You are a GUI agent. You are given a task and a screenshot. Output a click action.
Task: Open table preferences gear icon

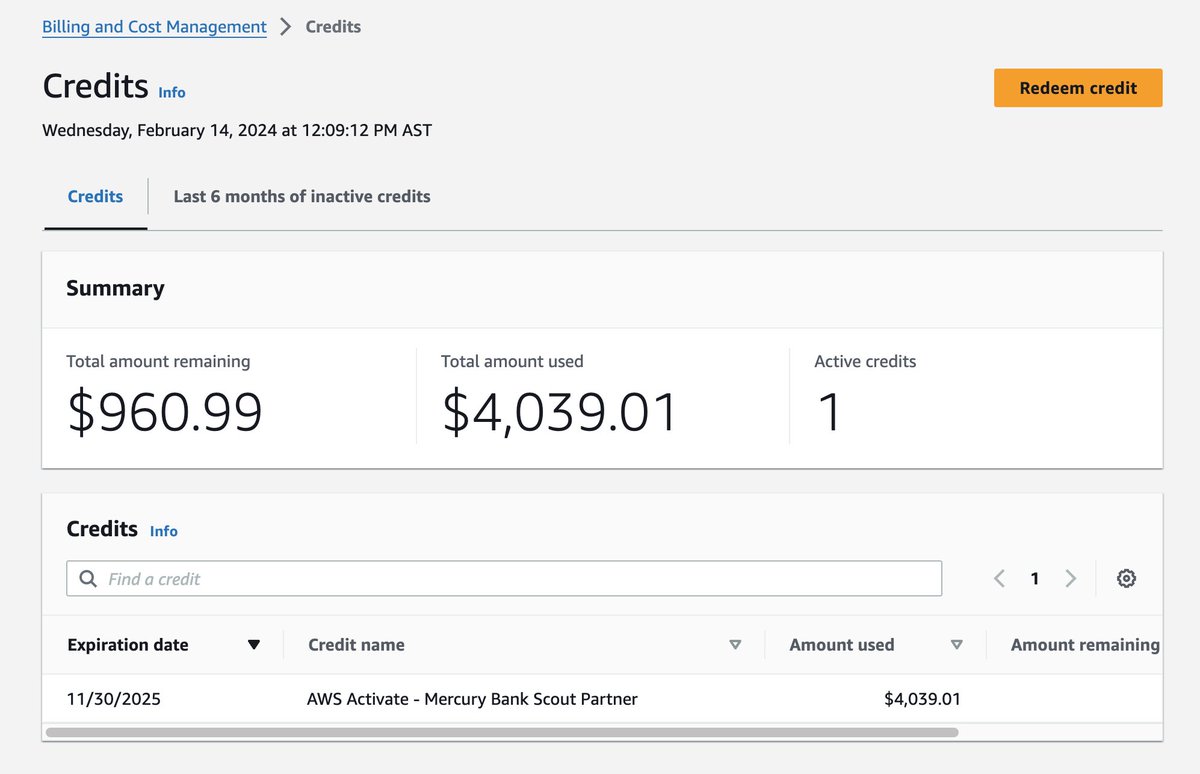tap(1126, 578)
